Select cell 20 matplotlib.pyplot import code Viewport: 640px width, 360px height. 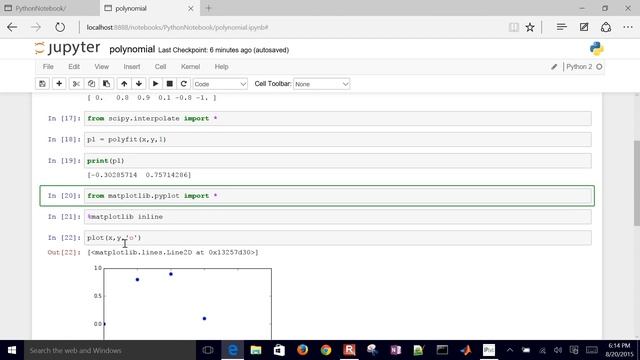[338, 196]
